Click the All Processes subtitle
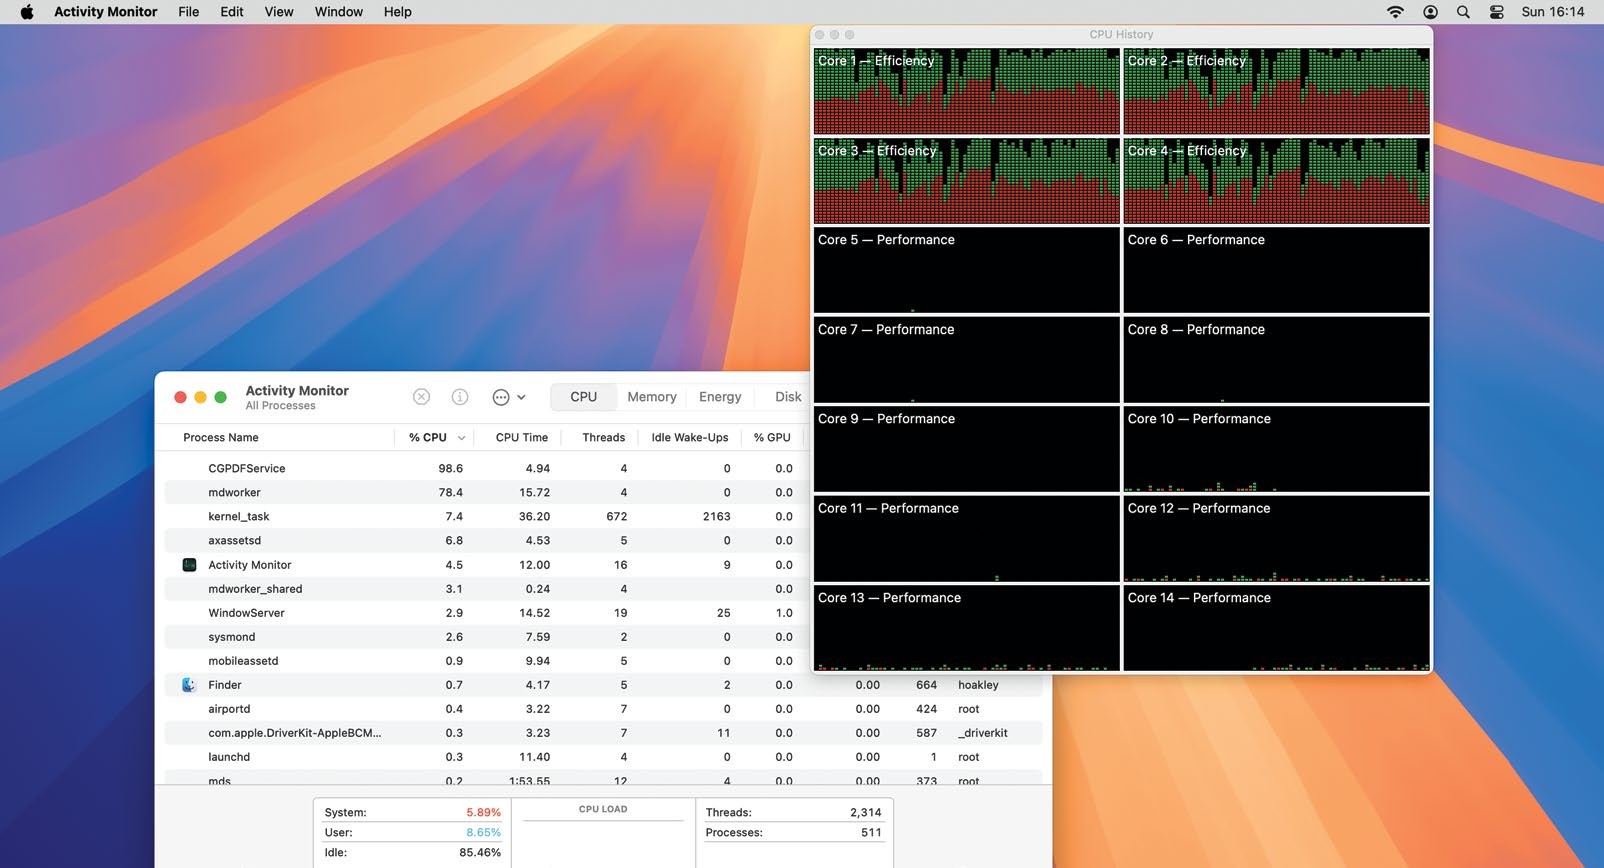This screenshot has width=1604, height=868. [280, 406]
